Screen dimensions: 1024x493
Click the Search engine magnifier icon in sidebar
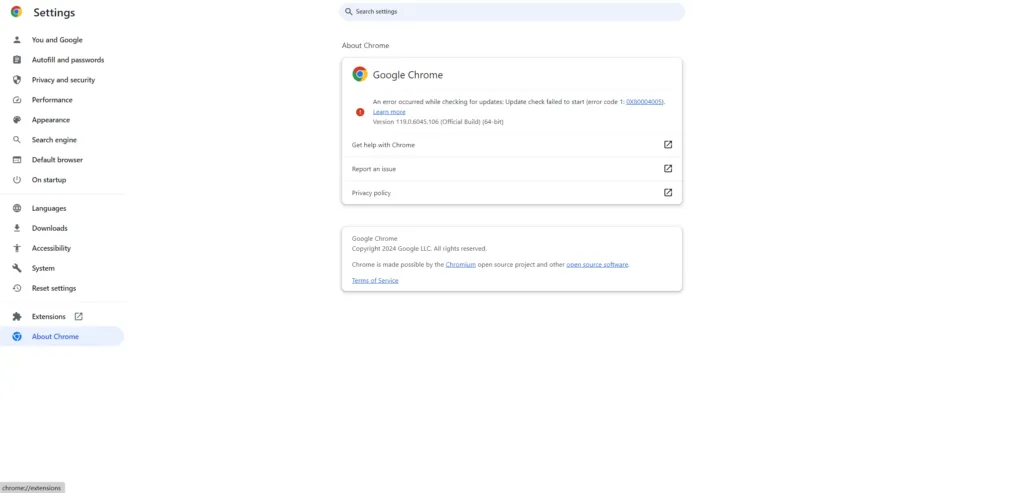pos(17,140)
